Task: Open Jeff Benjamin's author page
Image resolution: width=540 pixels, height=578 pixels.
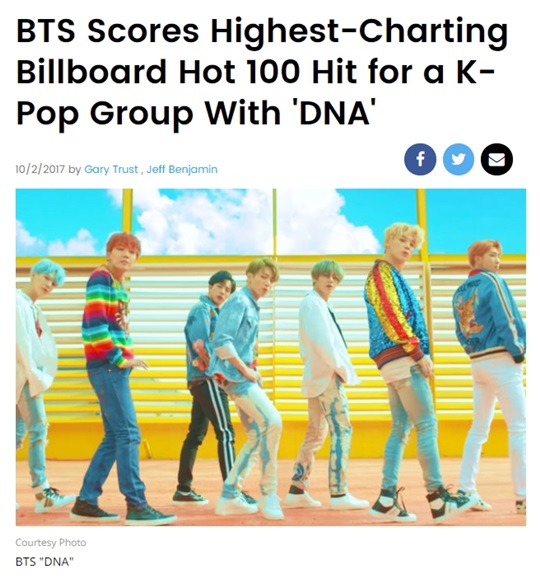Action: coord(182,170)
